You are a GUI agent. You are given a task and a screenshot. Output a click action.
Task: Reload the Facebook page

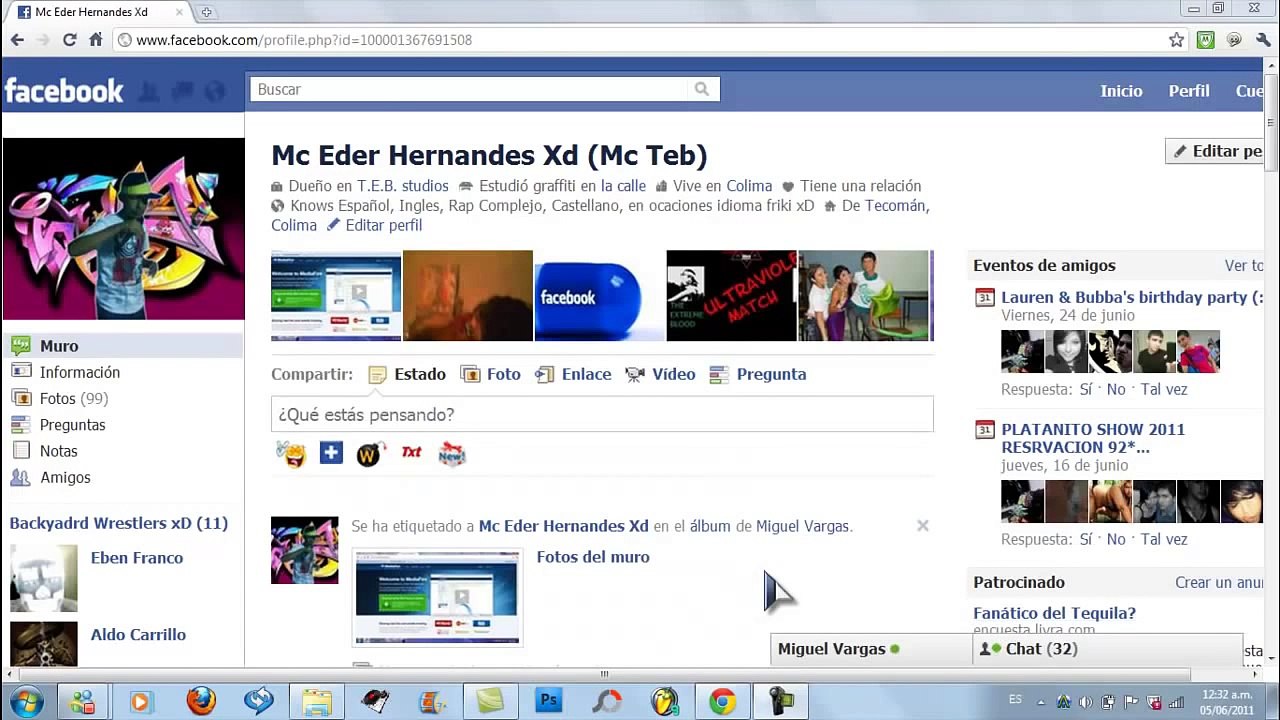pyautogui.click(x=69, y=40)
